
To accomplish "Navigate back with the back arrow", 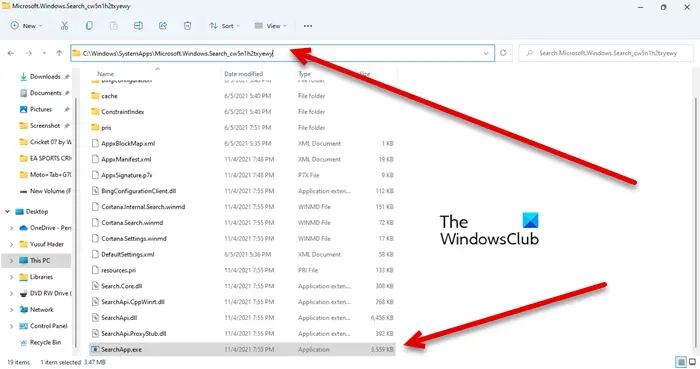I will (11, 53).
